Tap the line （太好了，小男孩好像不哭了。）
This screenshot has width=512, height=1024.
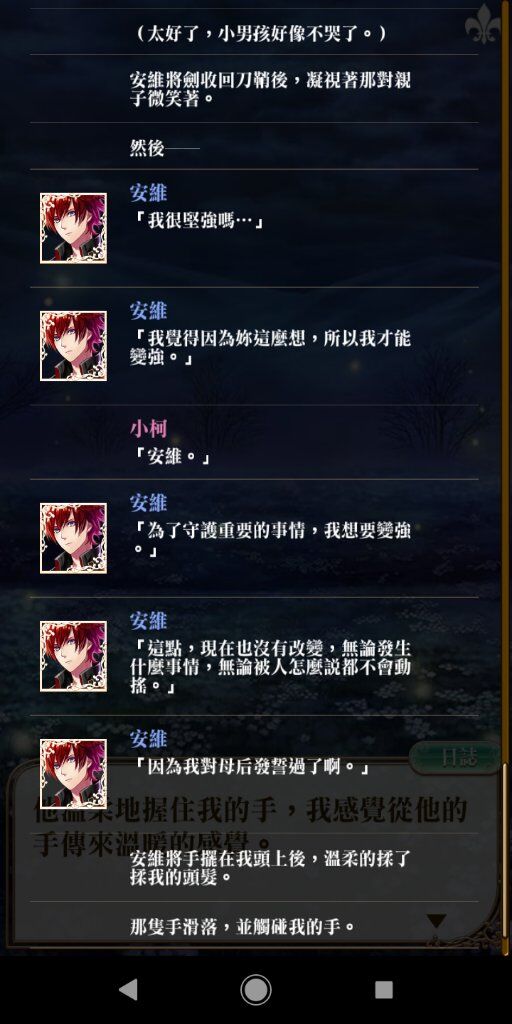[x=259, y=32]
